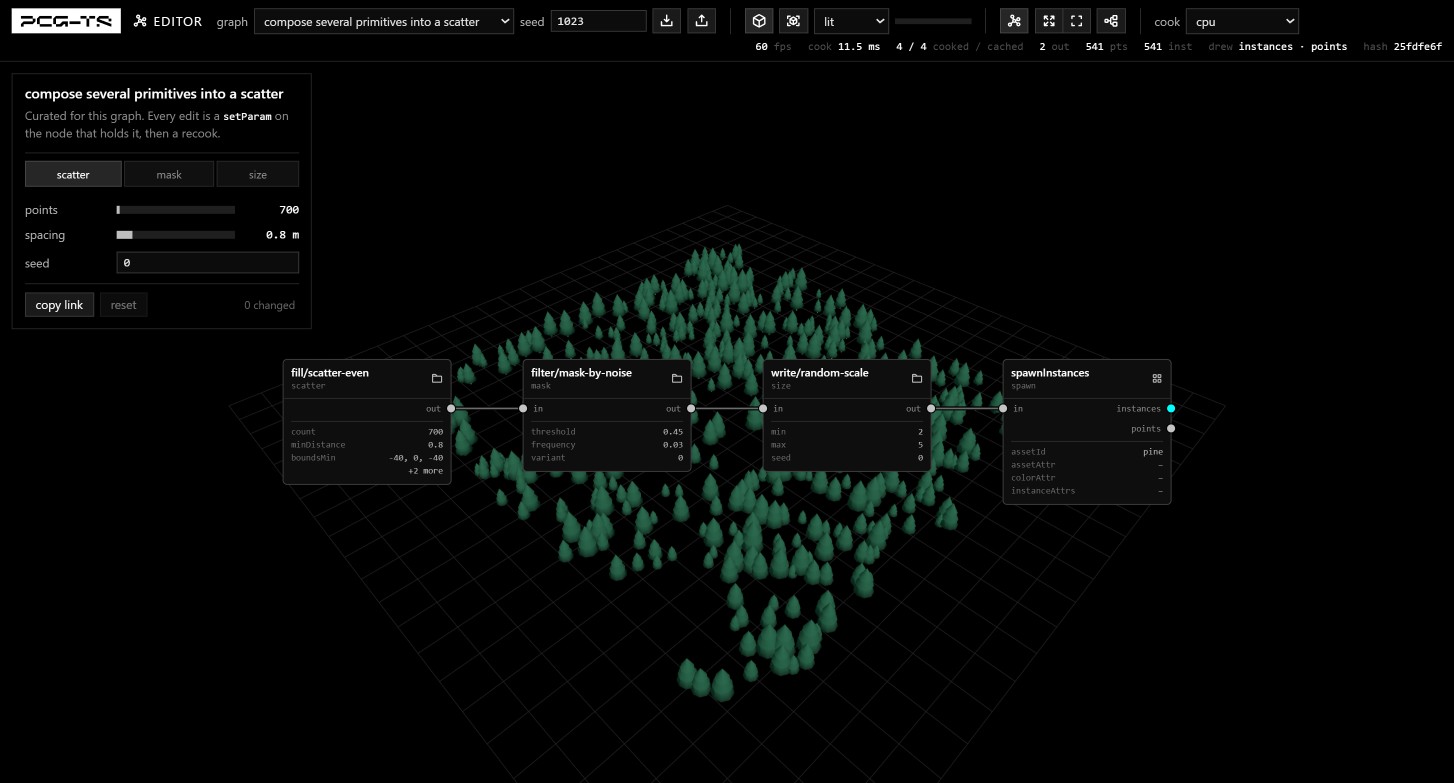1454x783 pixels.
Task: Click the copy link button
Action: coord(59,305)
